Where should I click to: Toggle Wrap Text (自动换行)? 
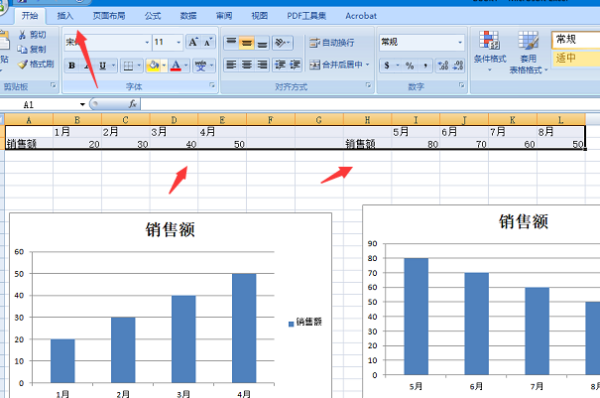tap(332, 42)
